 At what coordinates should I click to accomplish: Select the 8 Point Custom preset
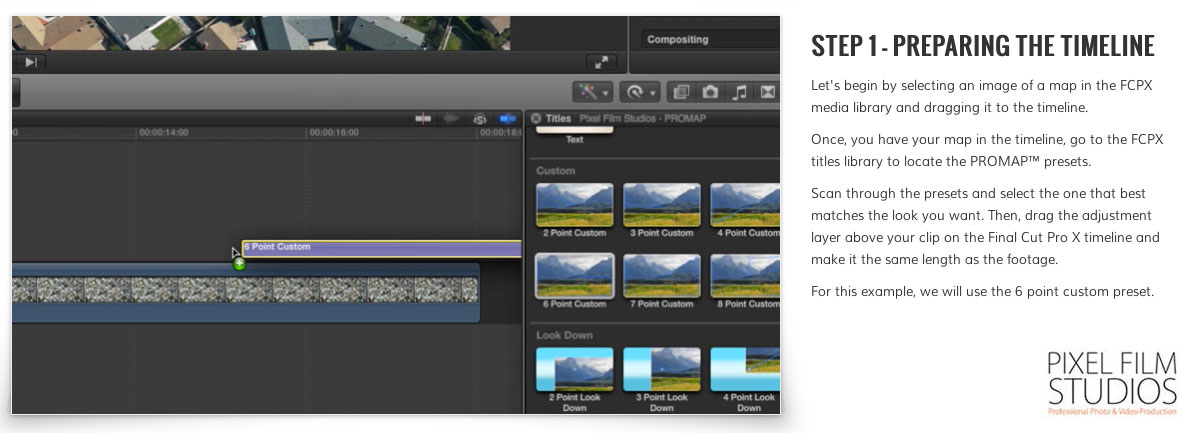745,275
